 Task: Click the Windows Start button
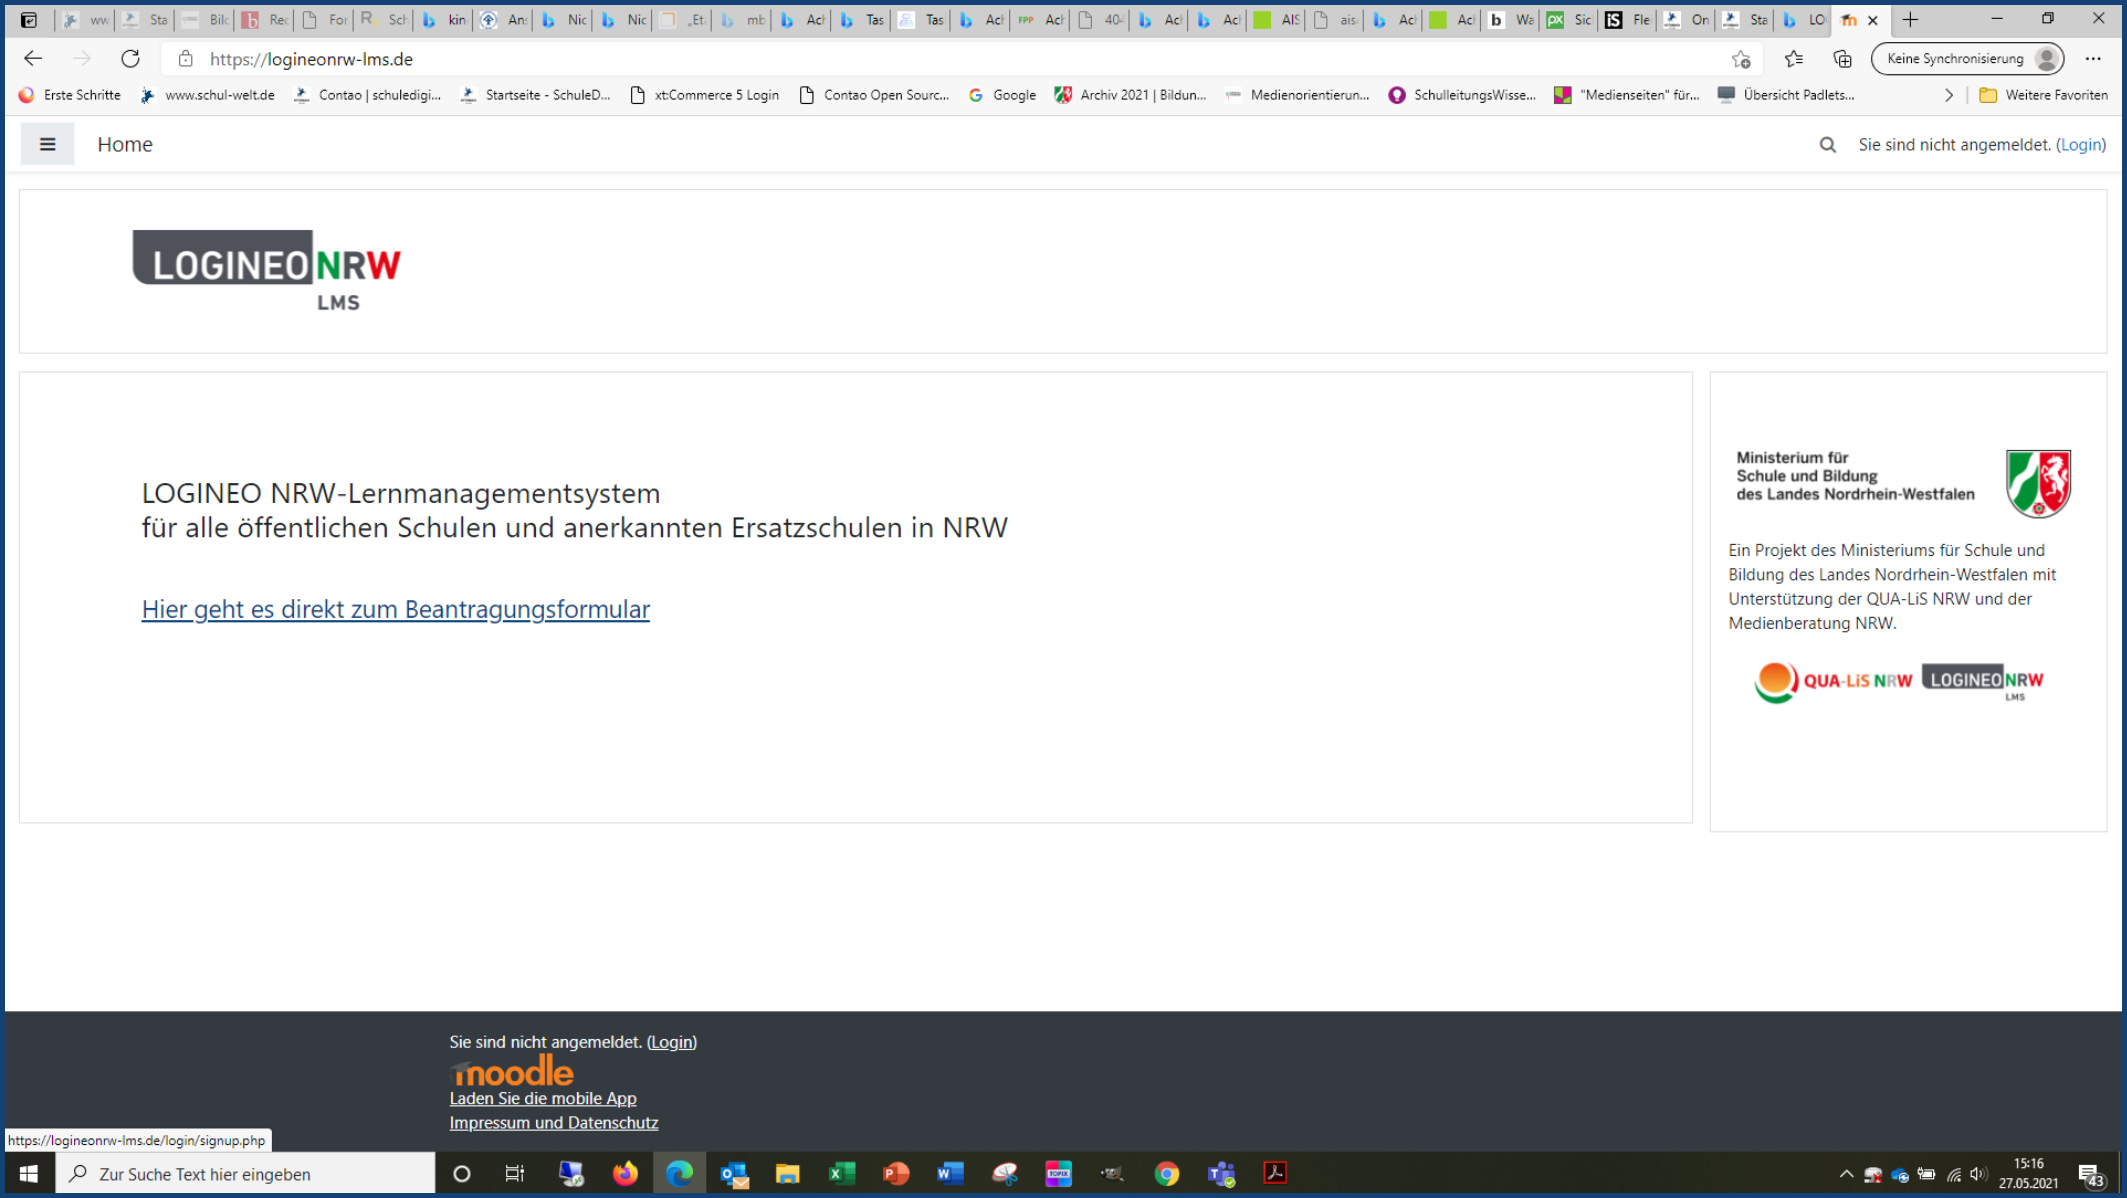[29, 1173]
